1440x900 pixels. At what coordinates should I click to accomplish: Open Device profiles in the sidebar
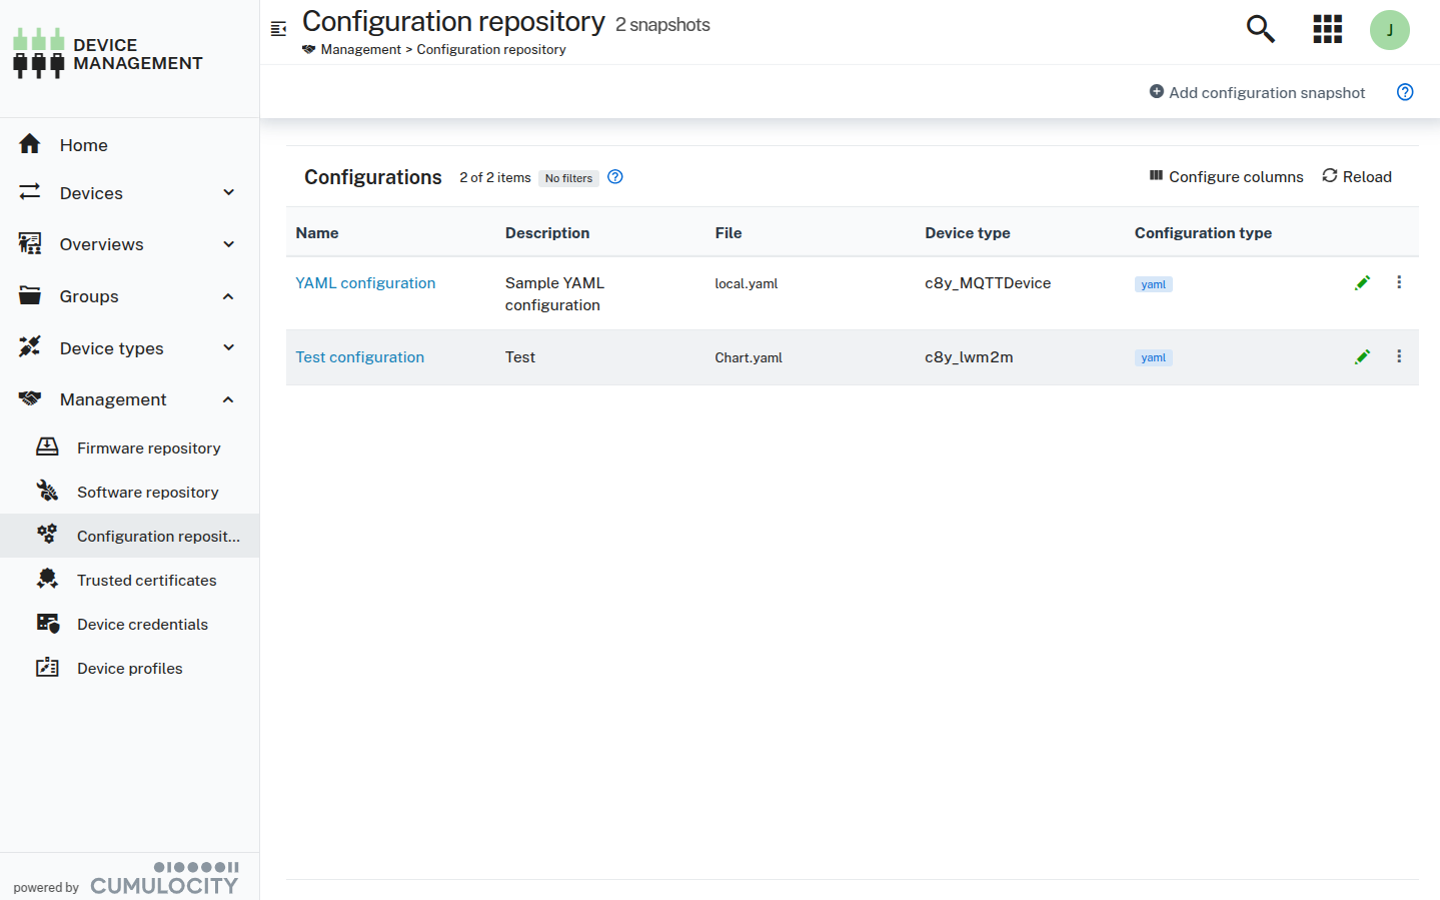point(129,668)
